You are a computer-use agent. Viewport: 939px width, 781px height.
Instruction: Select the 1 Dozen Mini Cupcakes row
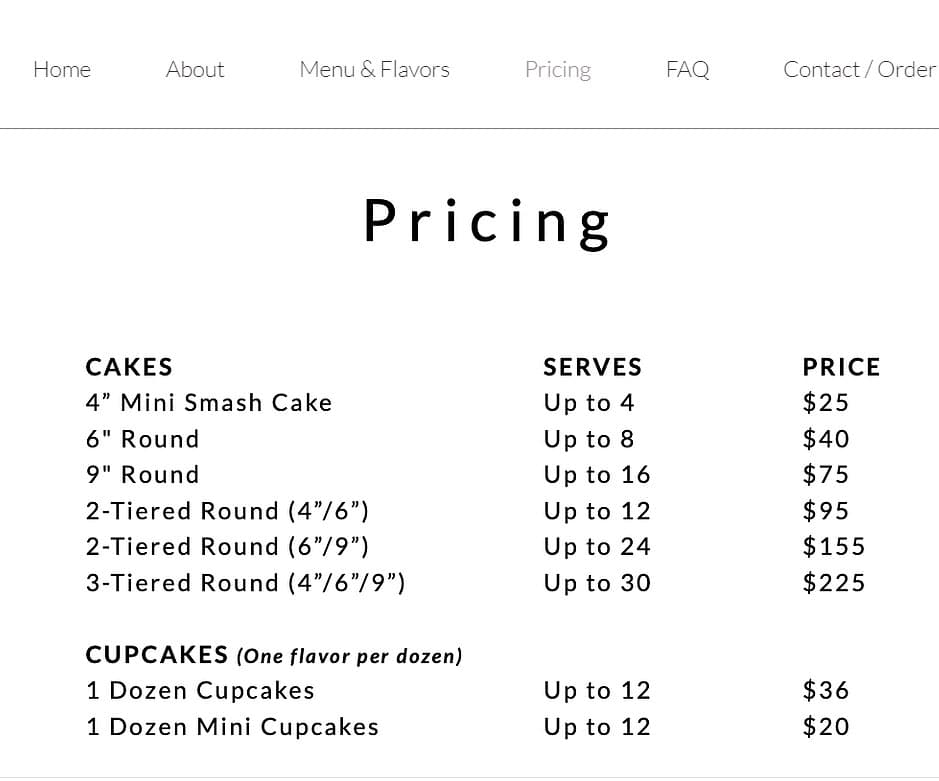(231, 726)
